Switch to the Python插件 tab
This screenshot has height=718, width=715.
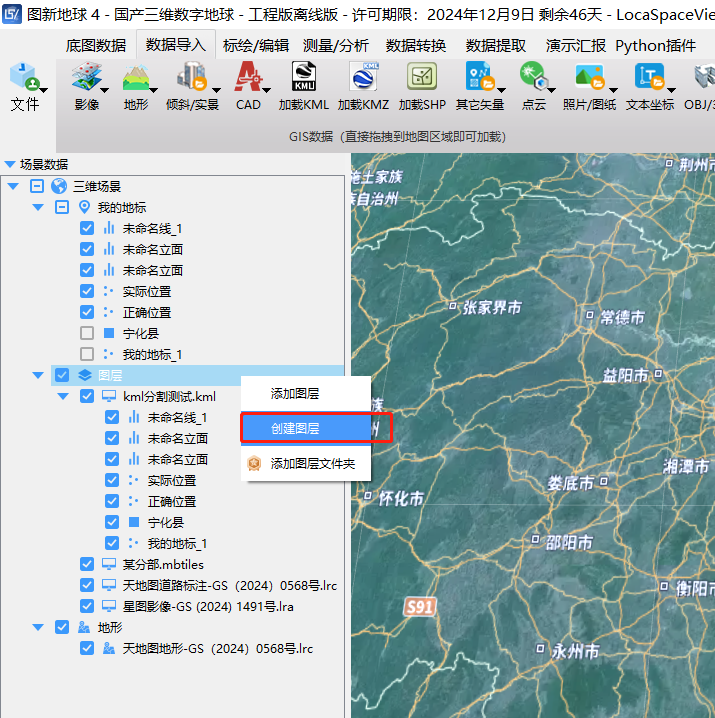655,45
